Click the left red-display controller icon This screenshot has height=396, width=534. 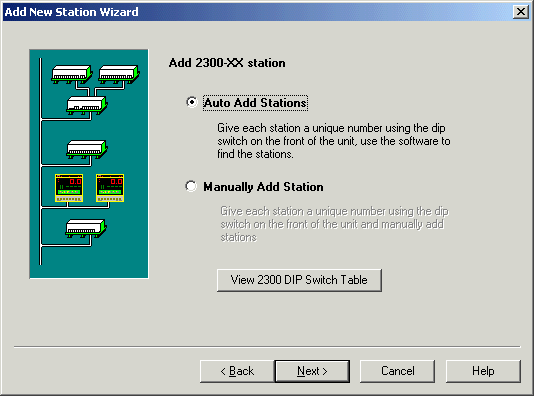click(69, 188)
